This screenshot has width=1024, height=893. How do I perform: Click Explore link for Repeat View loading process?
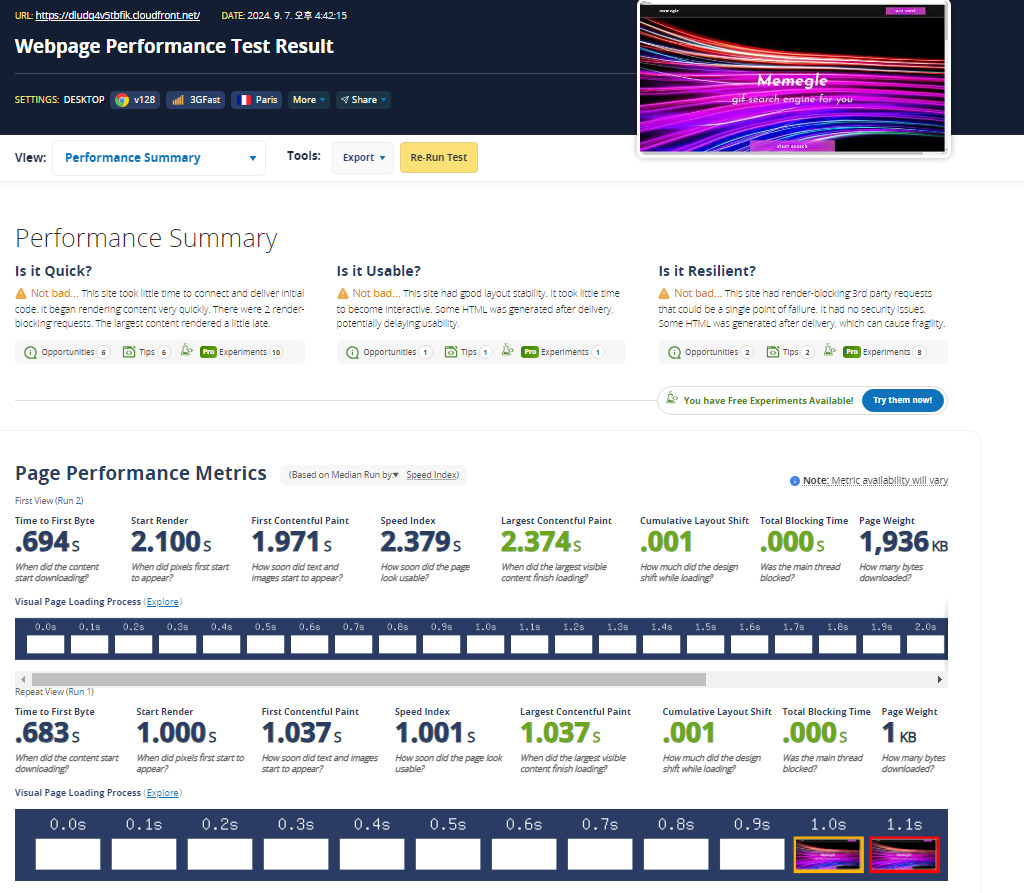point(163,792)
